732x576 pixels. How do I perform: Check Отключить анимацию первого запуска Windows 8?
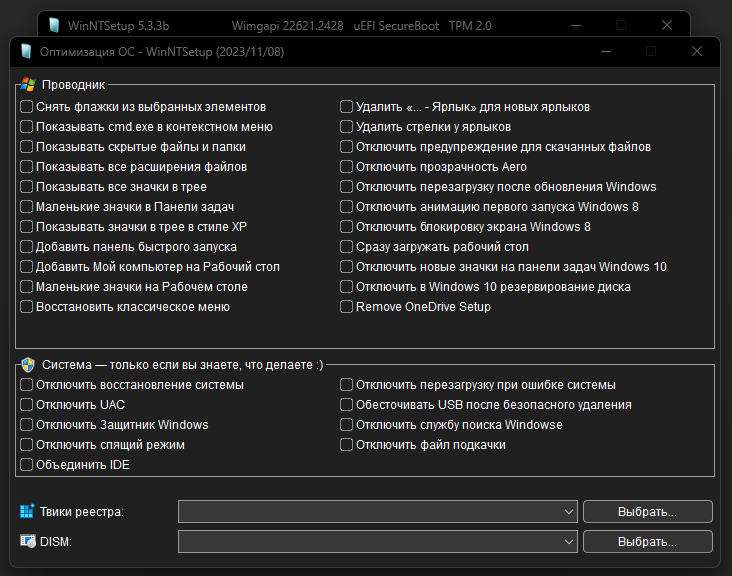(x=346, y=206)
